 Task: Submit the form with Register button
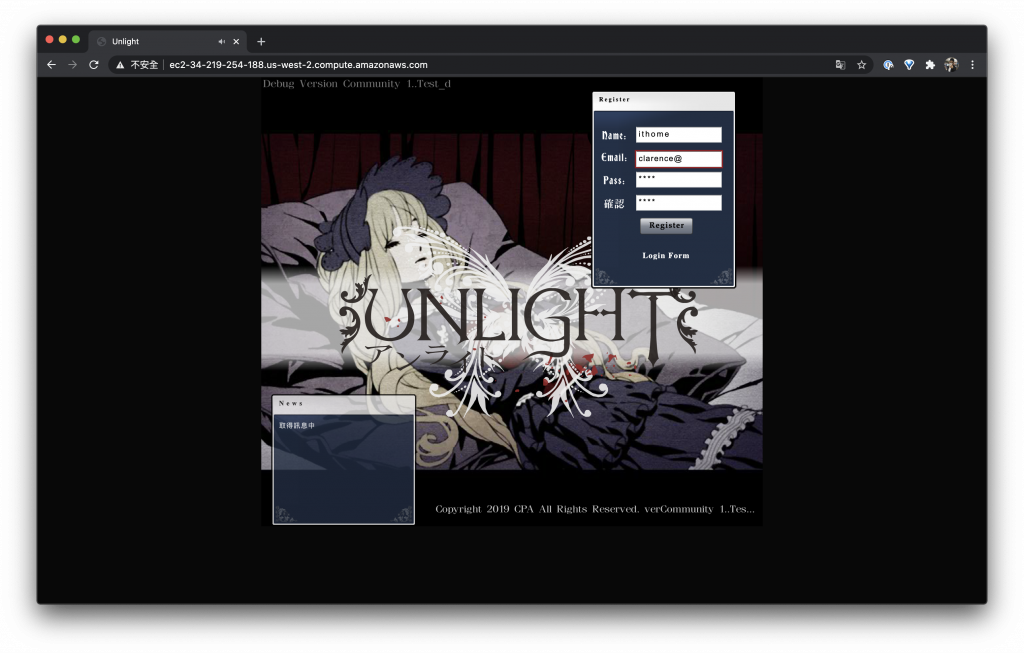666,225
